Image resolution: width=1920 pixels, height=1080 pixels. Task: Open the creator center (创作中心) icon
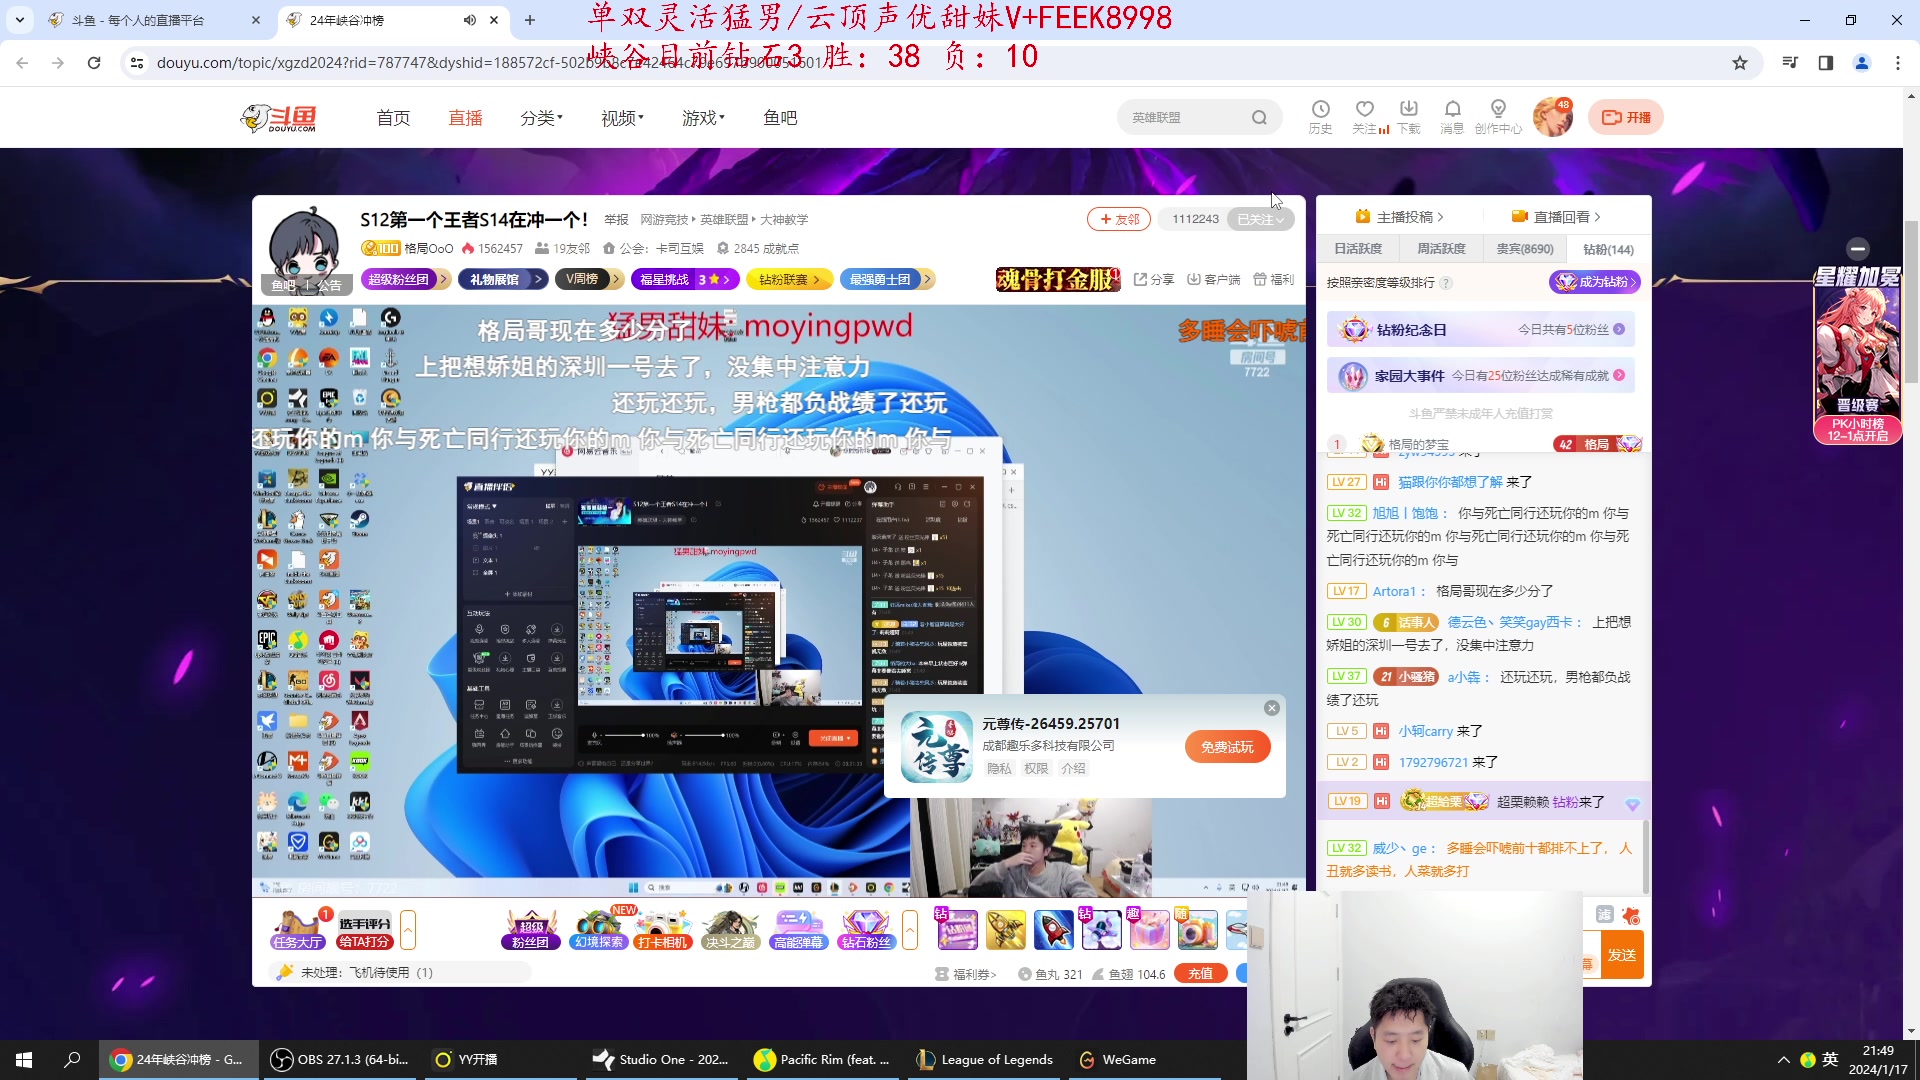[1497, 116]
